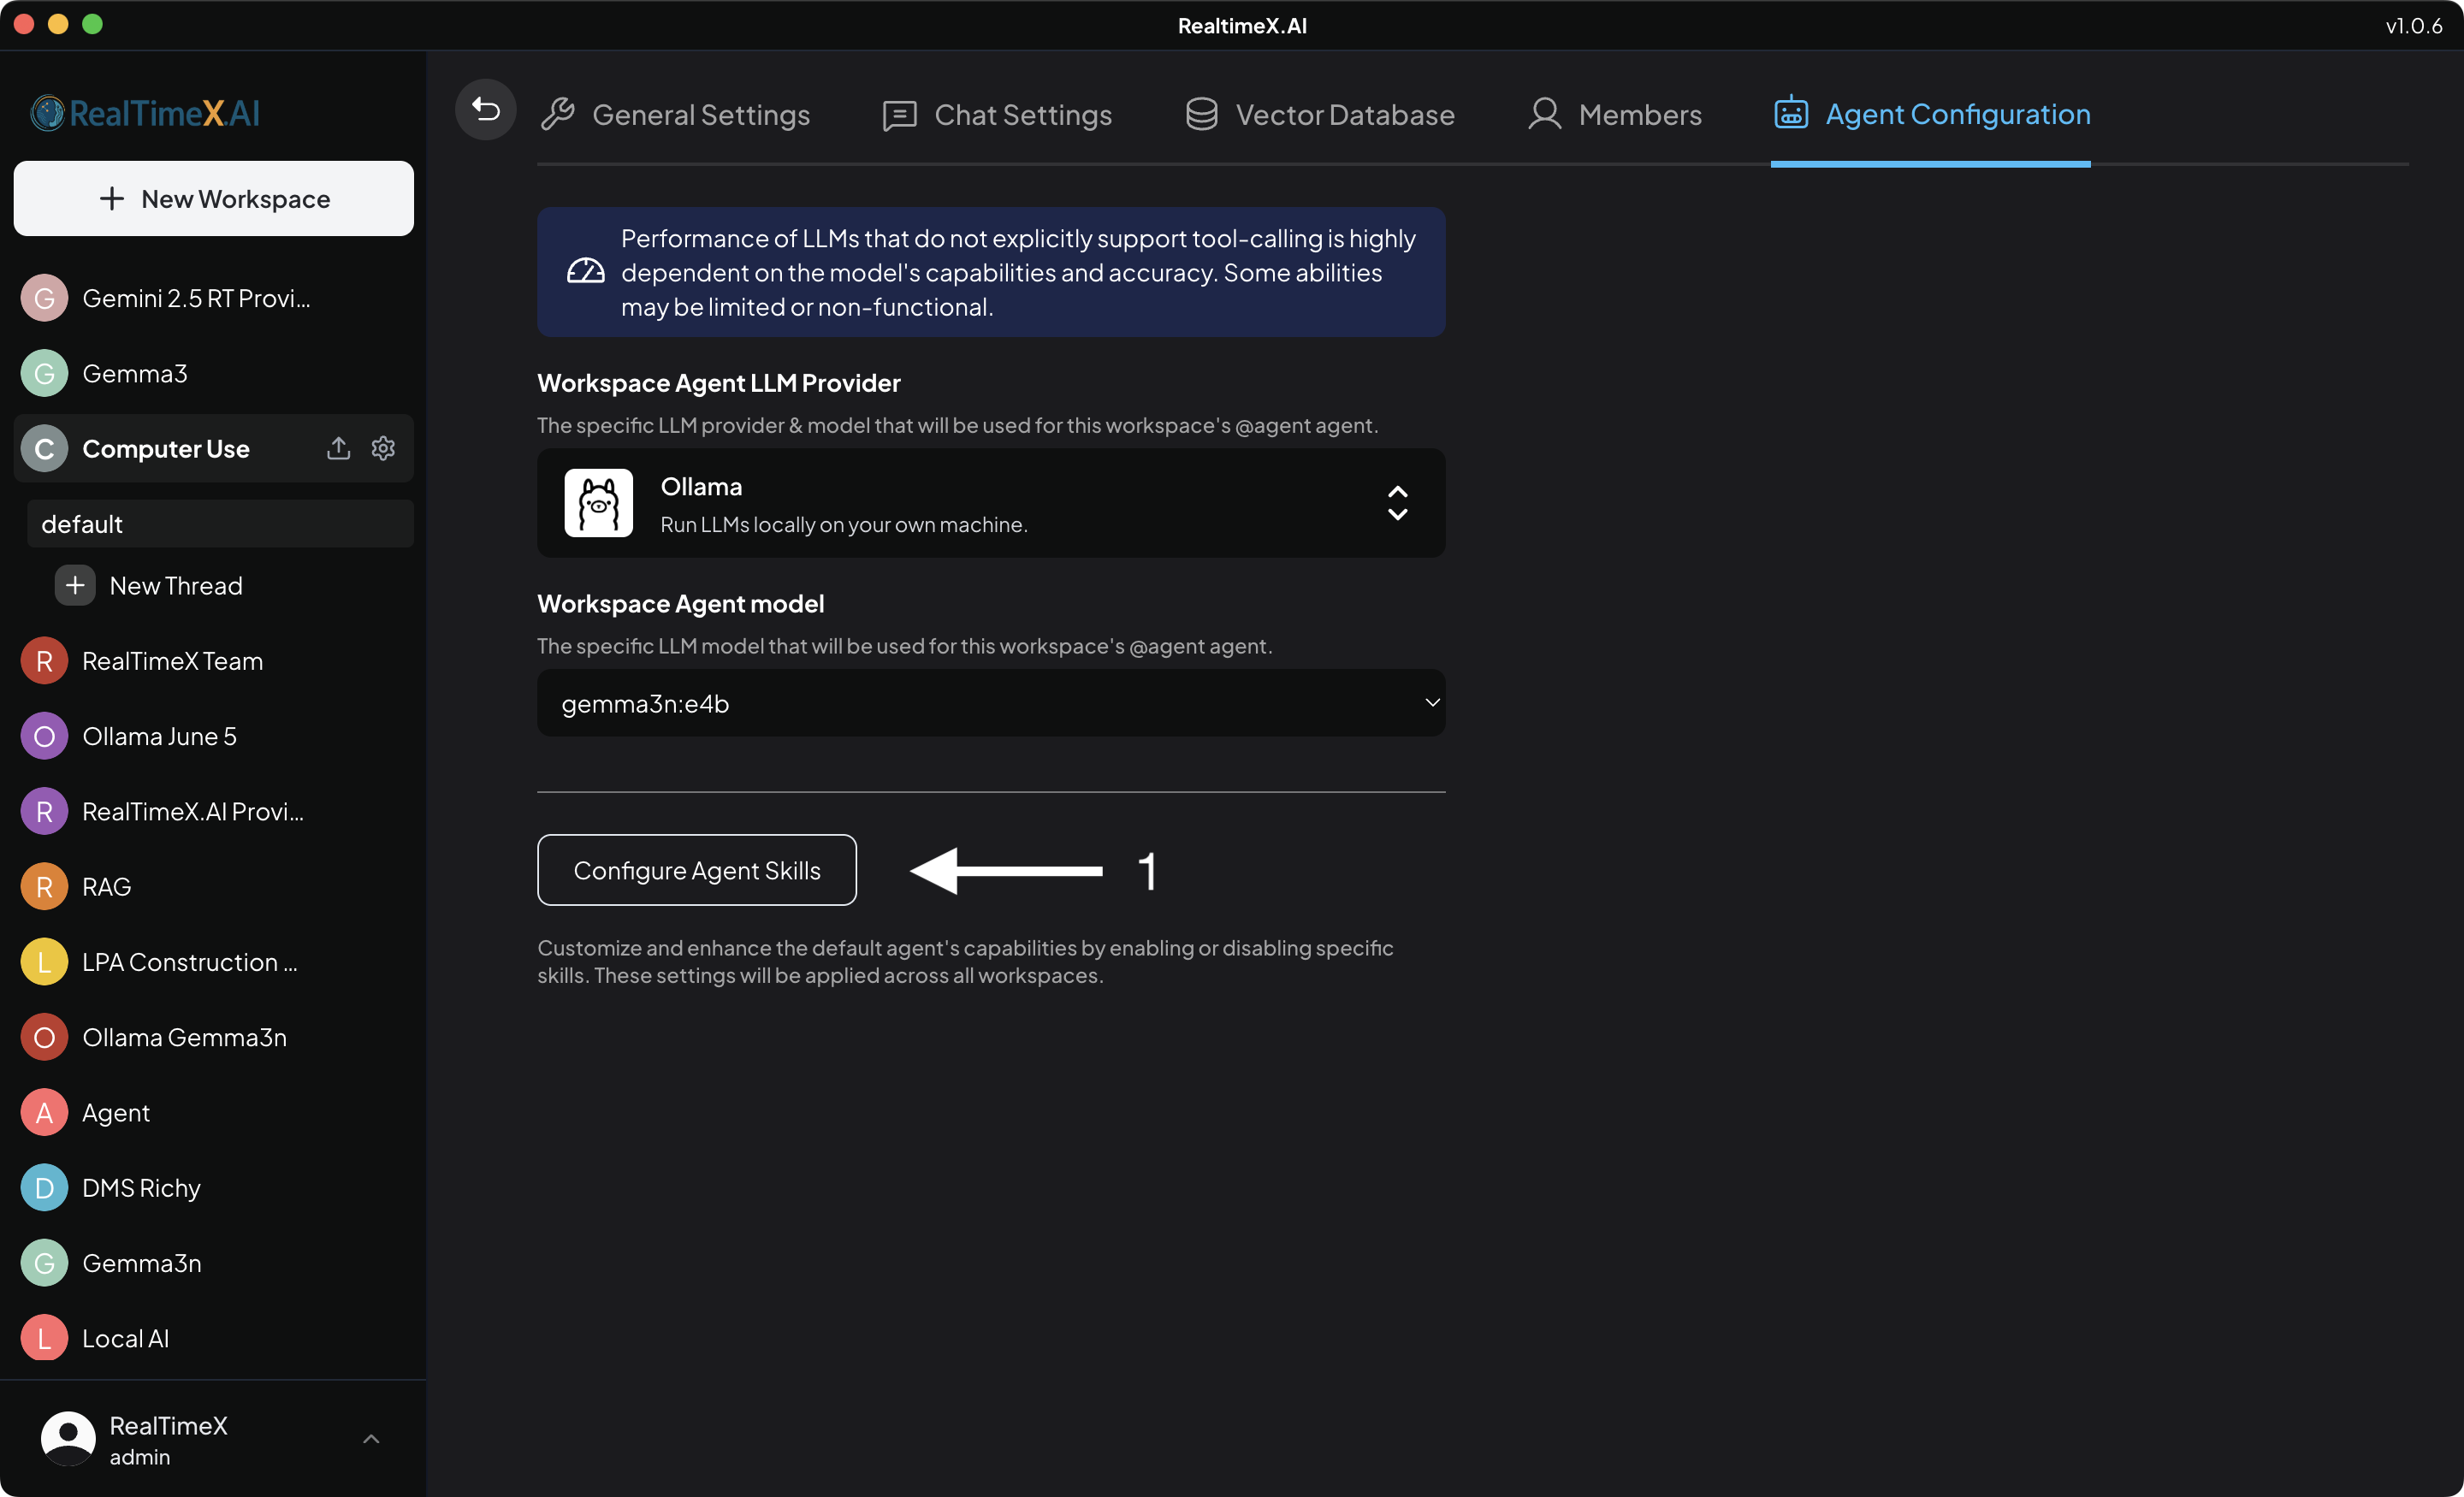The height and width of the screenshot is (1497, 2464).
Task: Select the default thread
Action: click(x=220, y=524)
